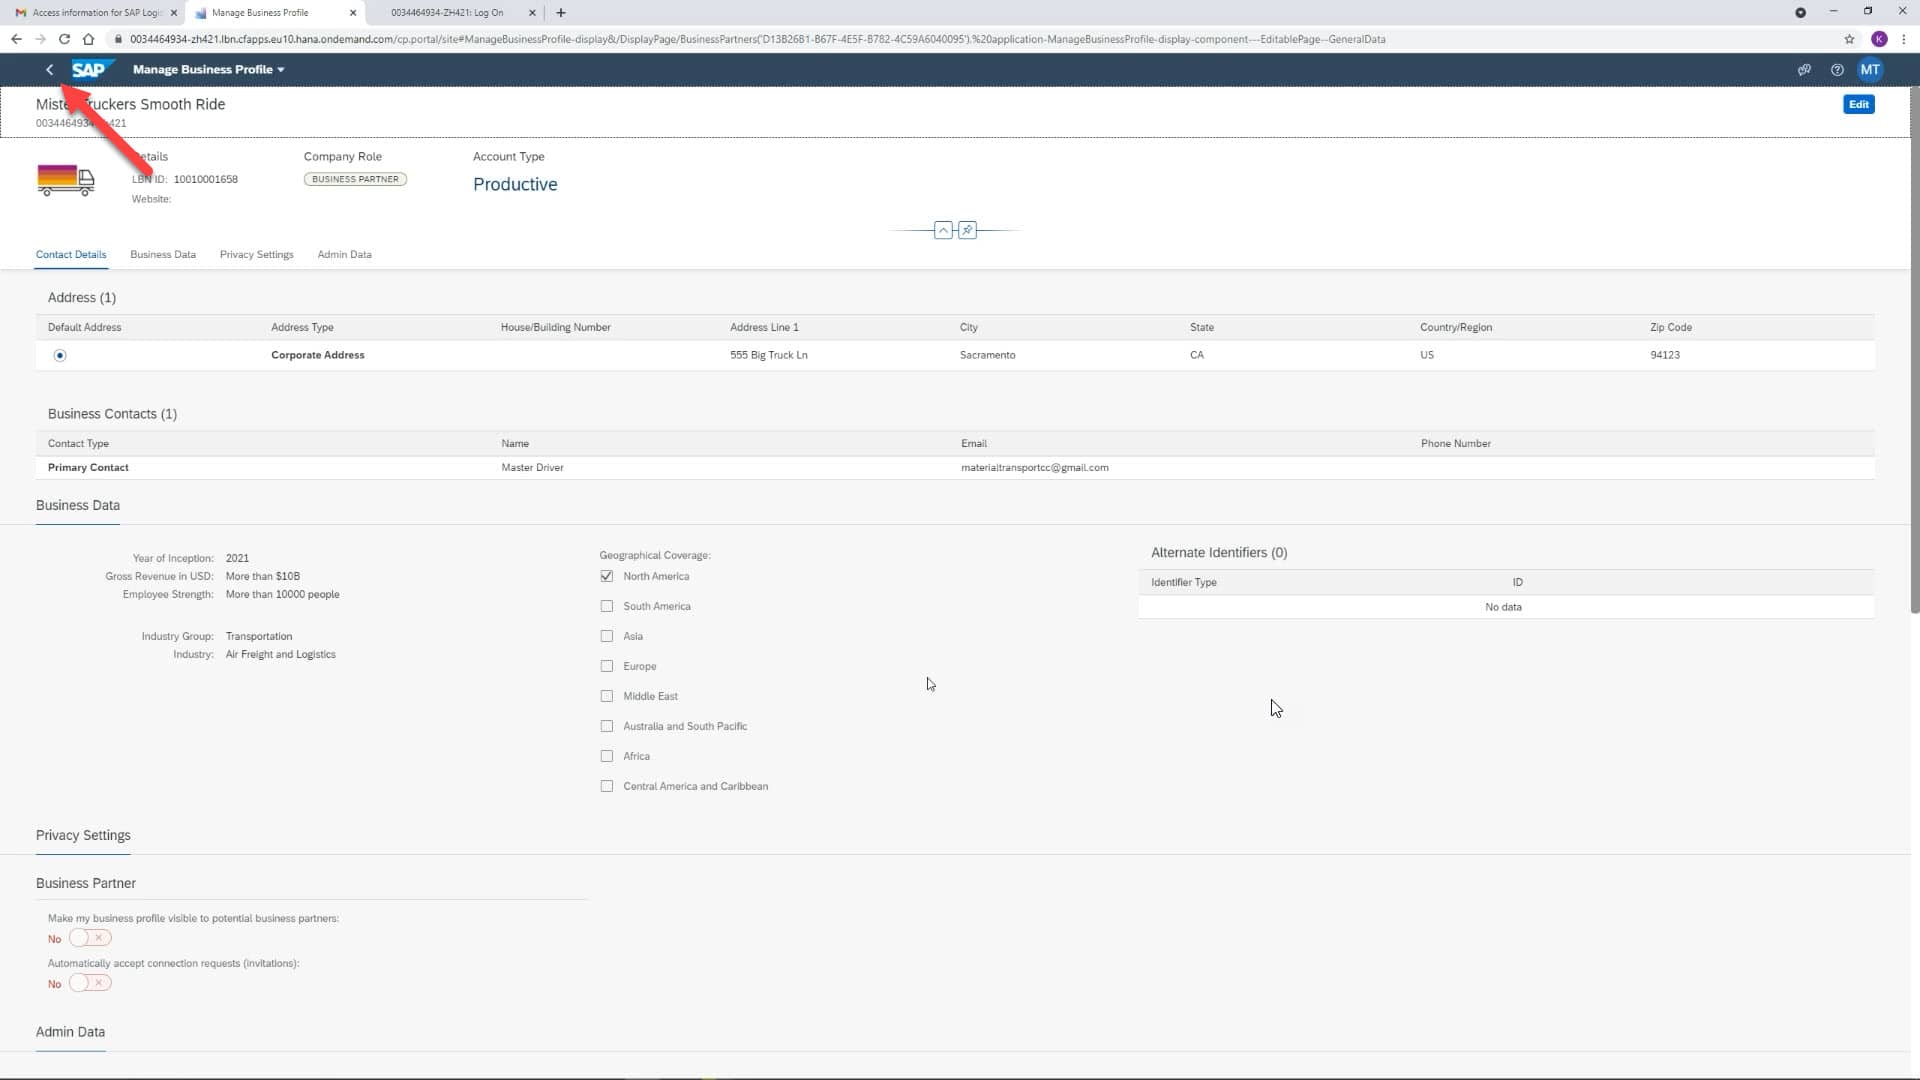This screenshot has height=1080, width=1920.
Task: Click the browser forward arrow
Action: tap(40, 39)
